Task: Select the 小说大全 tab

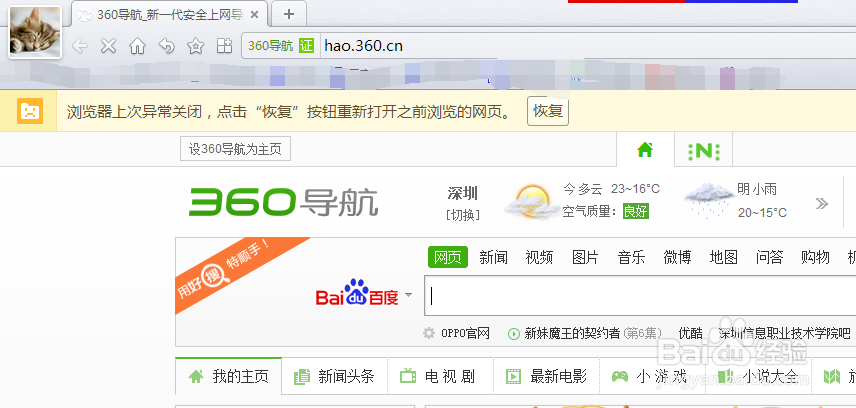Action: 757,376
